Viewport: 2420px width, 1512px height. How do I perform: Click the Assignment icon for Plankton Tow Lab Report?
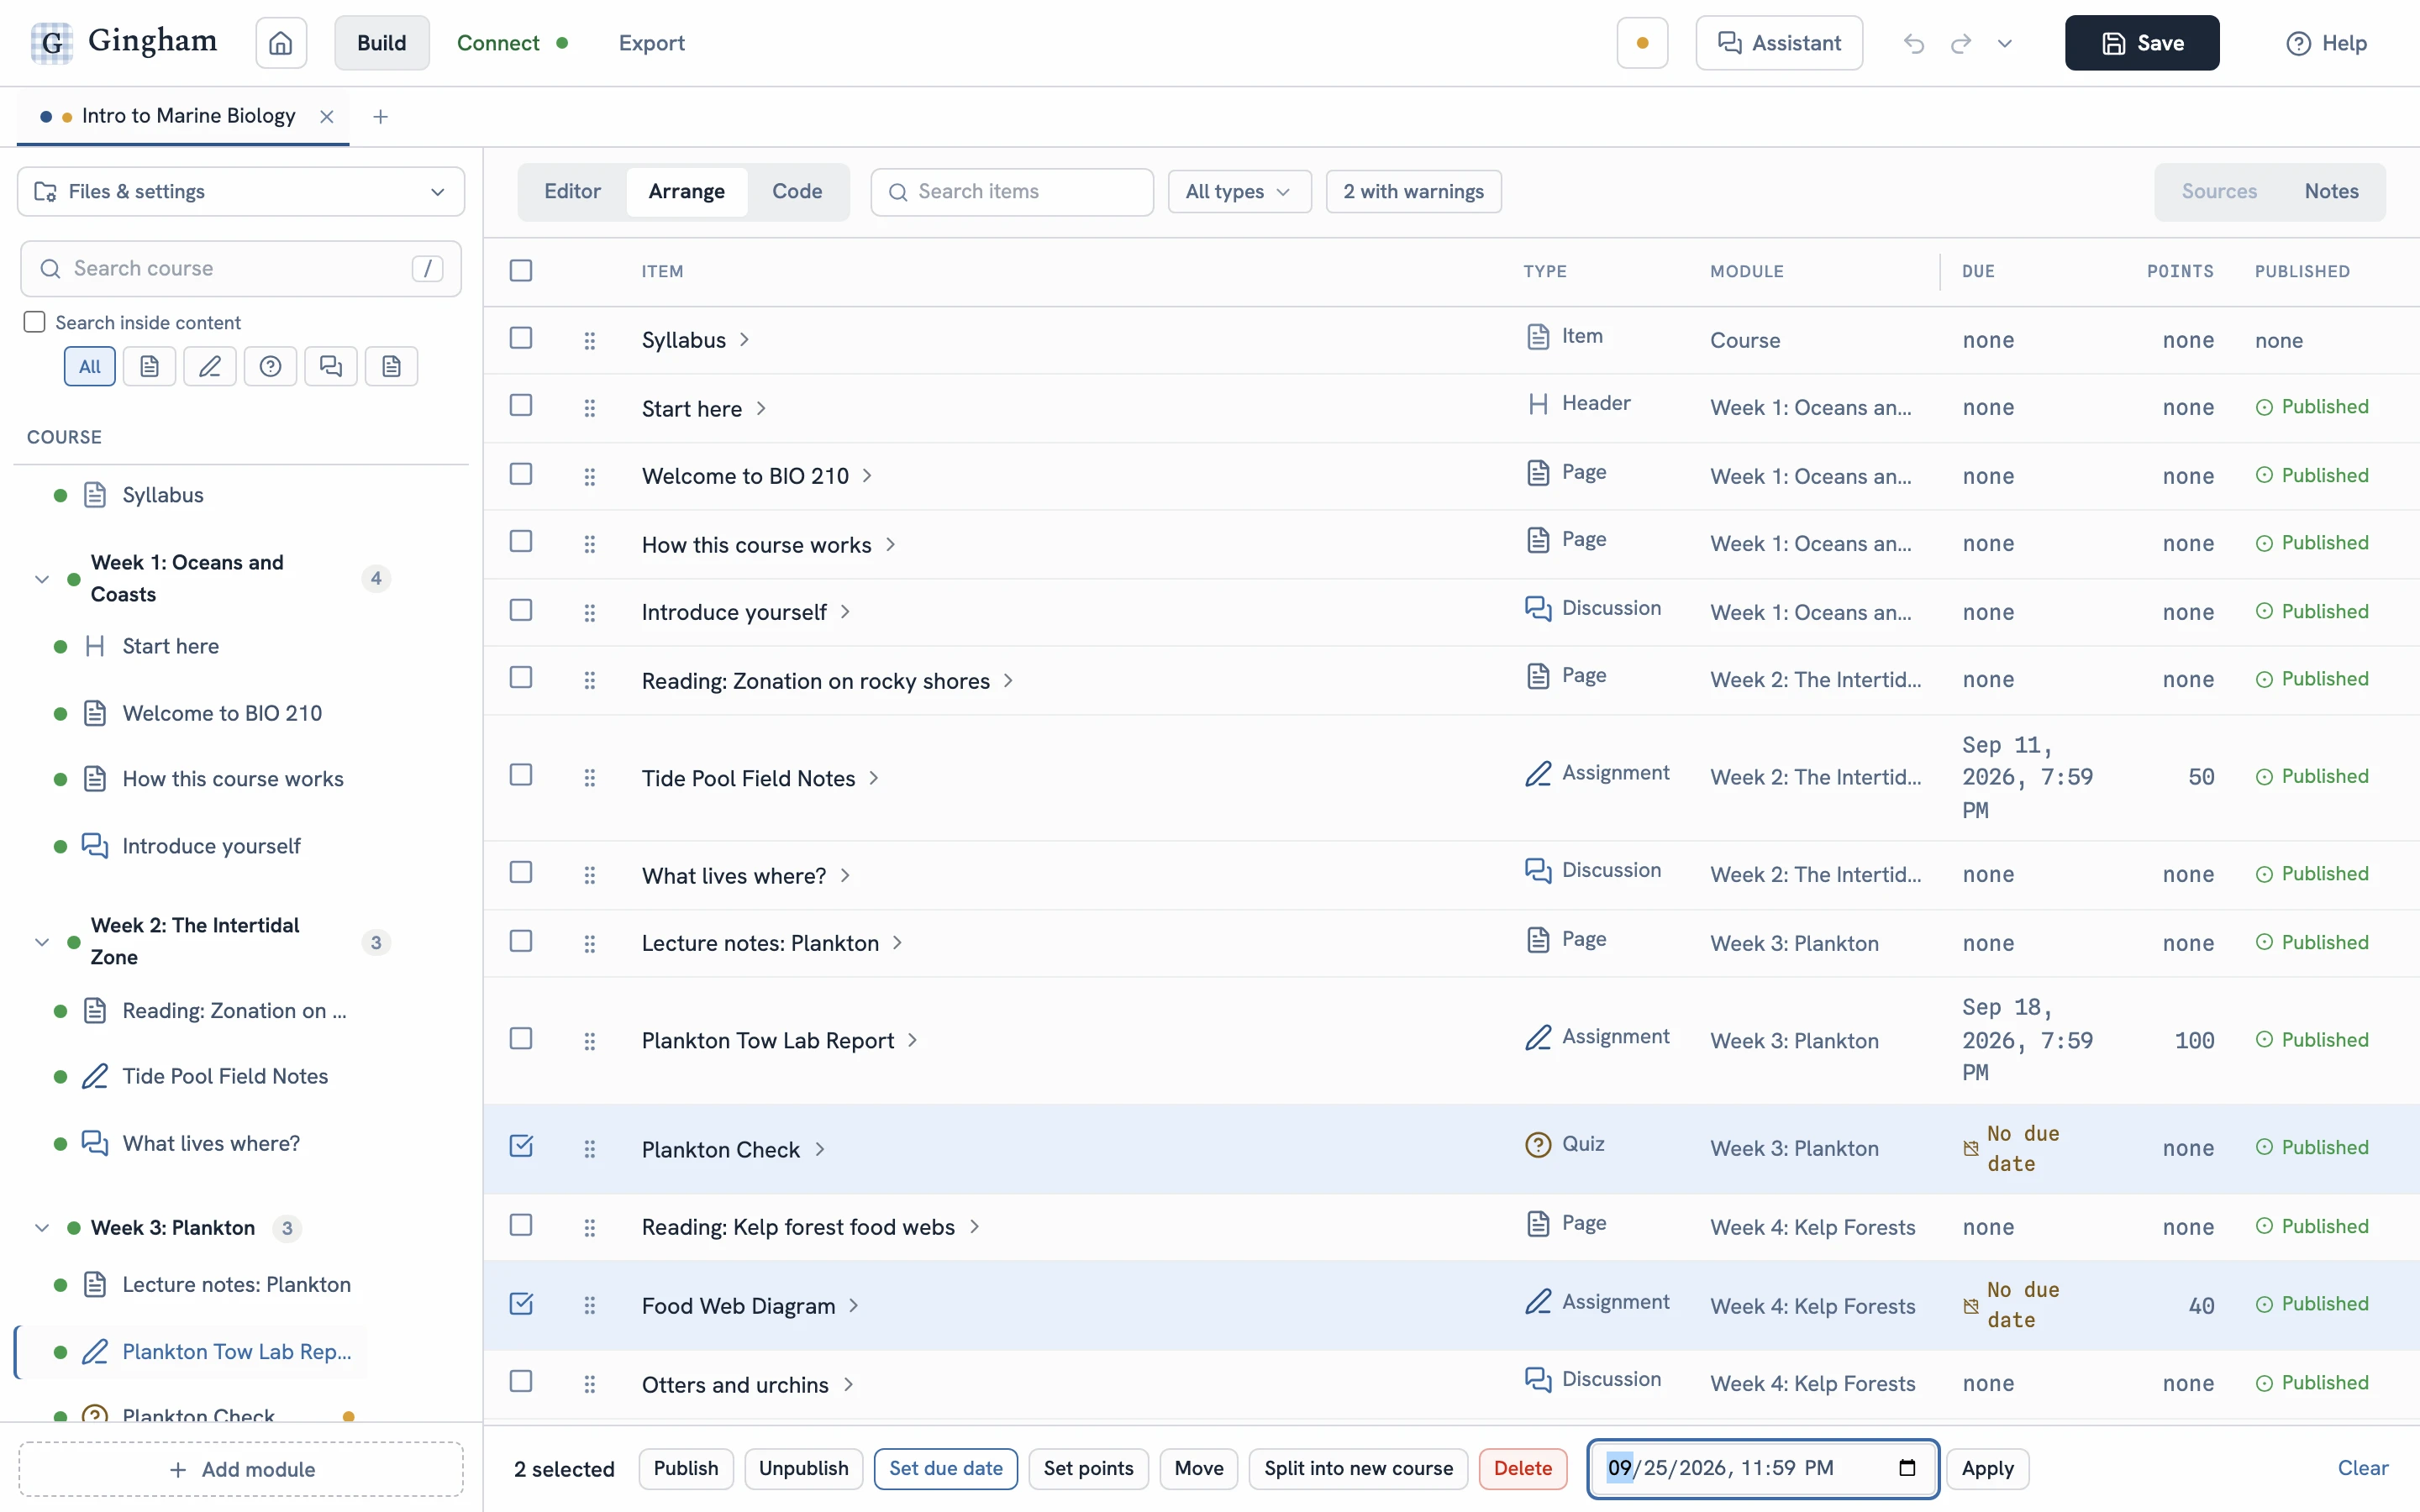1538,1037
